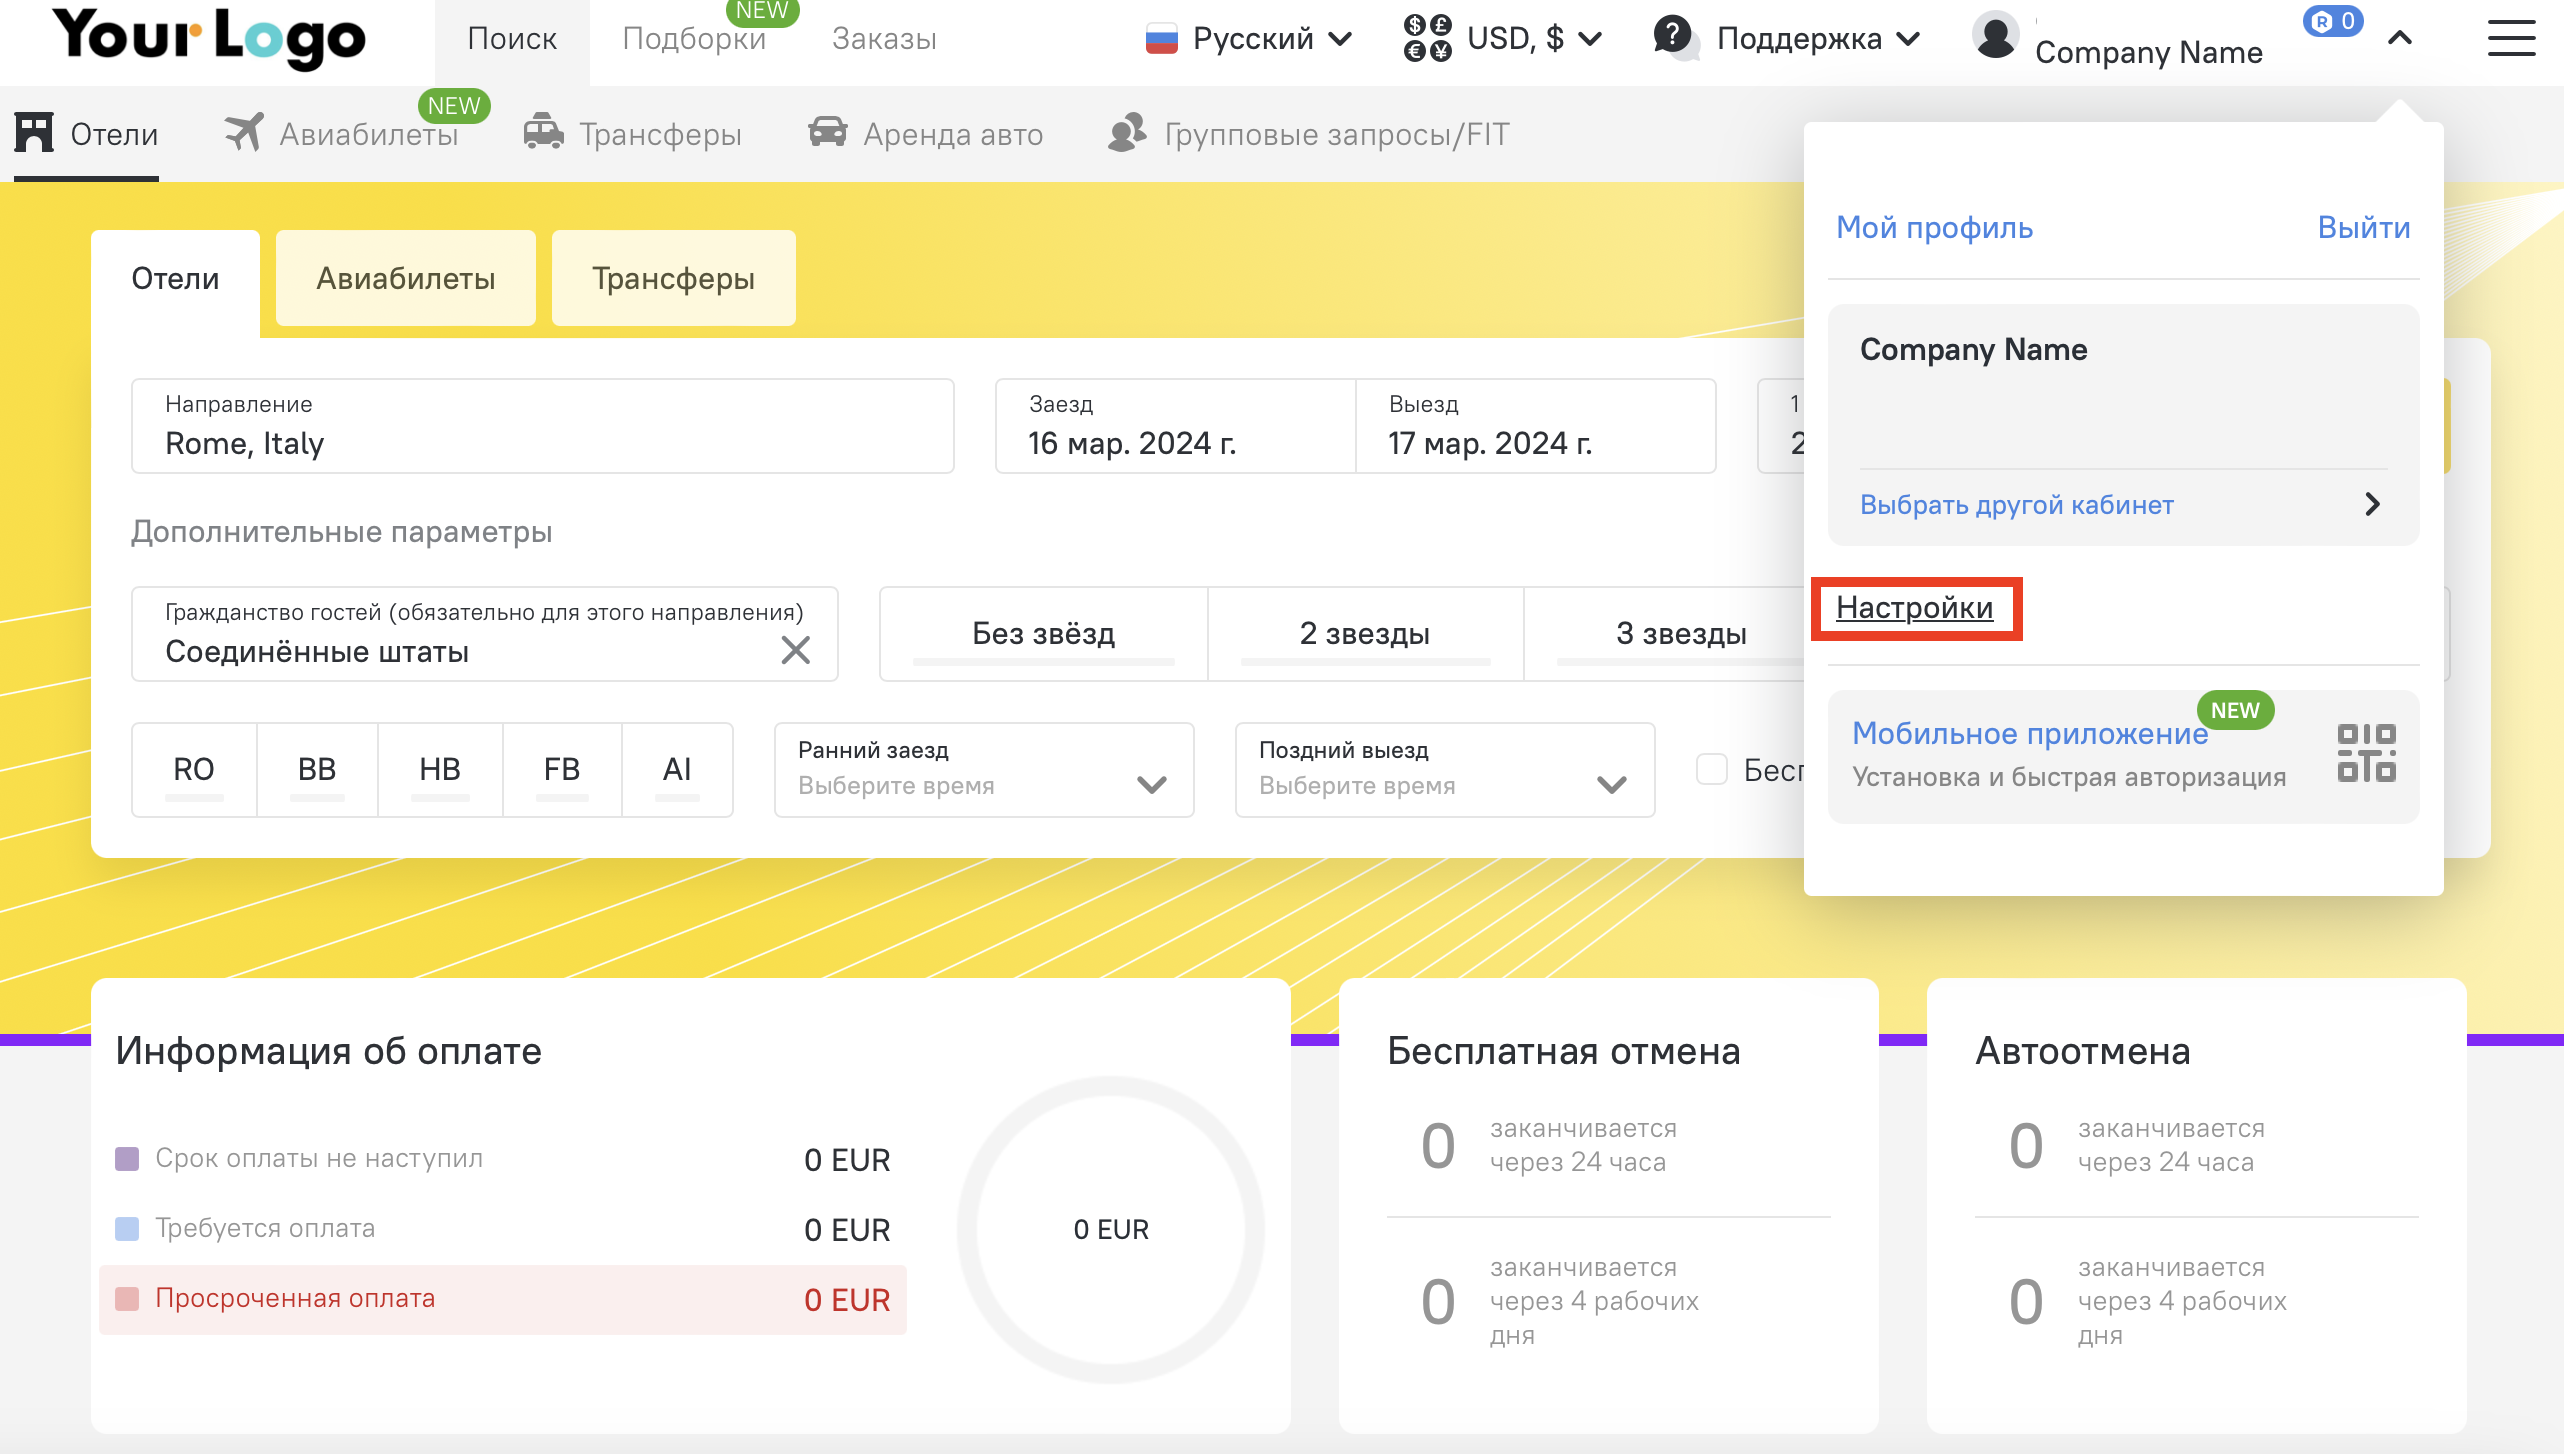Click the QR code icon for mobile app

2366,753
